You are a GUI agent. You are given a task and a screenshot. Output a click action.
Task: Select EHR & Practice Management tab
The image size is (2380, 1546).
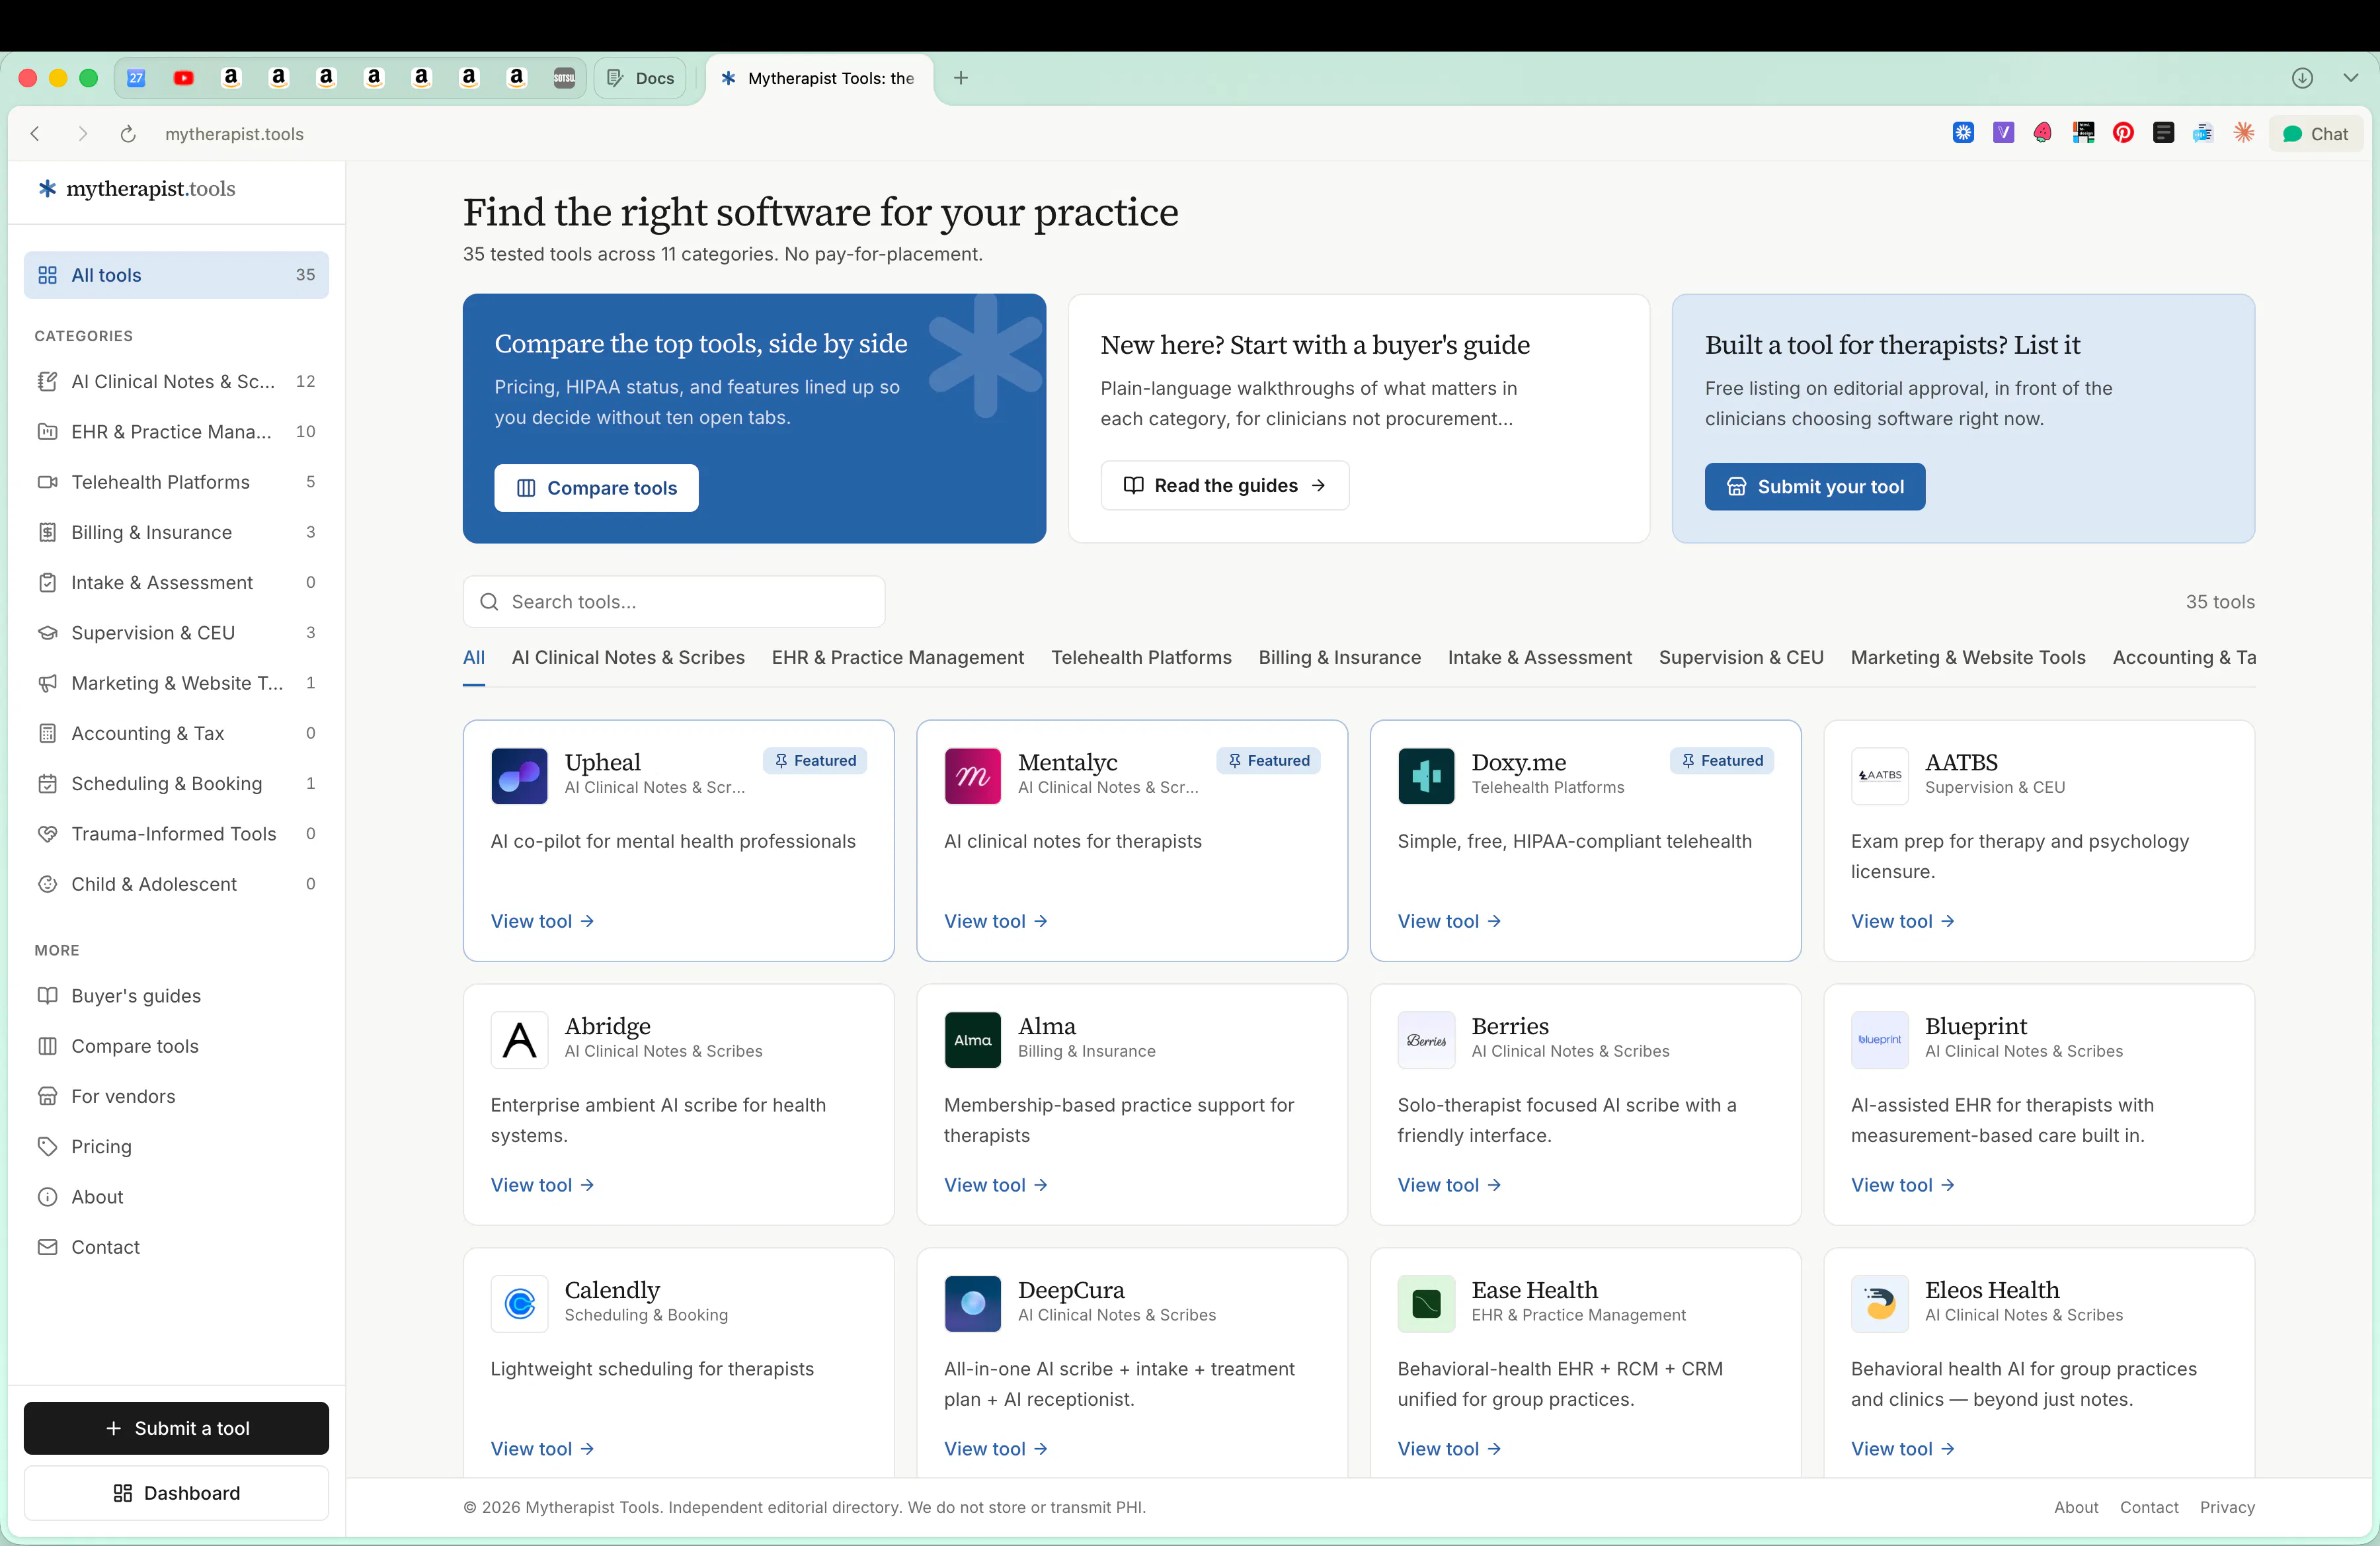pyautogui.click(x=897, y=657)
